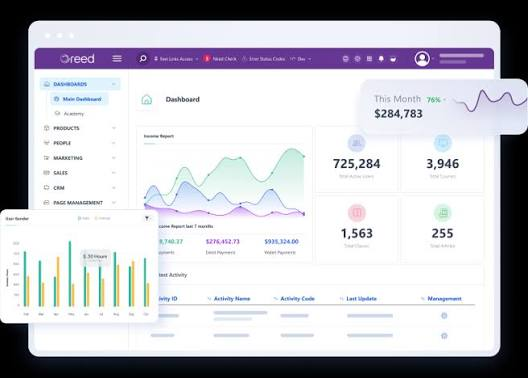Click the search magnifier icon

tap(143, 59)
